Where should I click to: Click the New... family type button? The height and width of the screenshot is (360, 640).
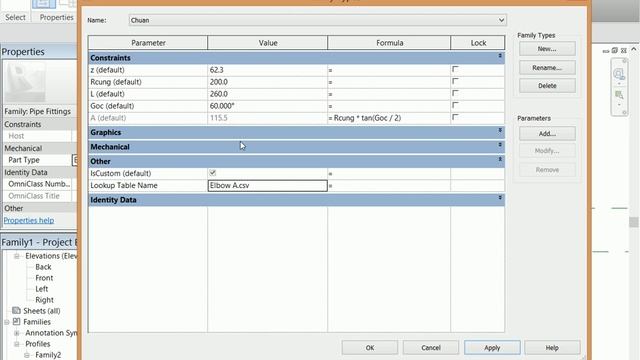547,49
